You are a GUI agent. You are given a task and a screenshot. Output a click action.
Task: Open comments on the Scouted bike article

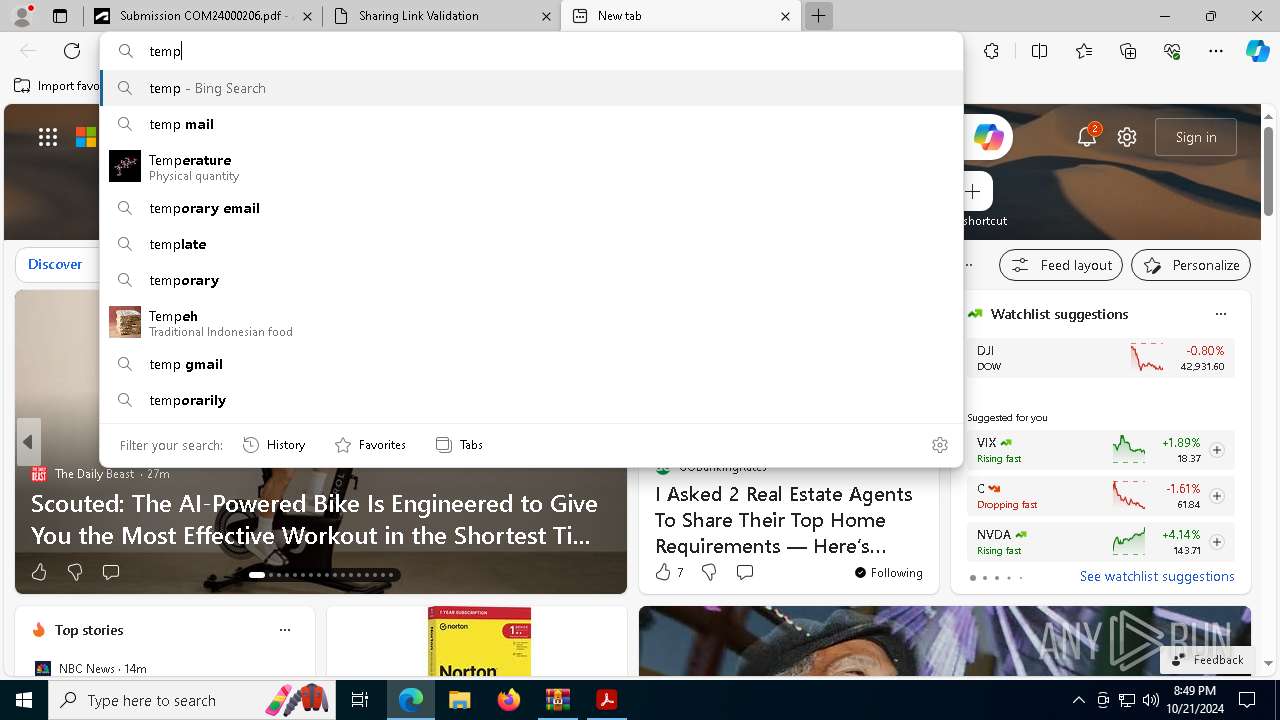pyautogui.click(x=111, y=572)
